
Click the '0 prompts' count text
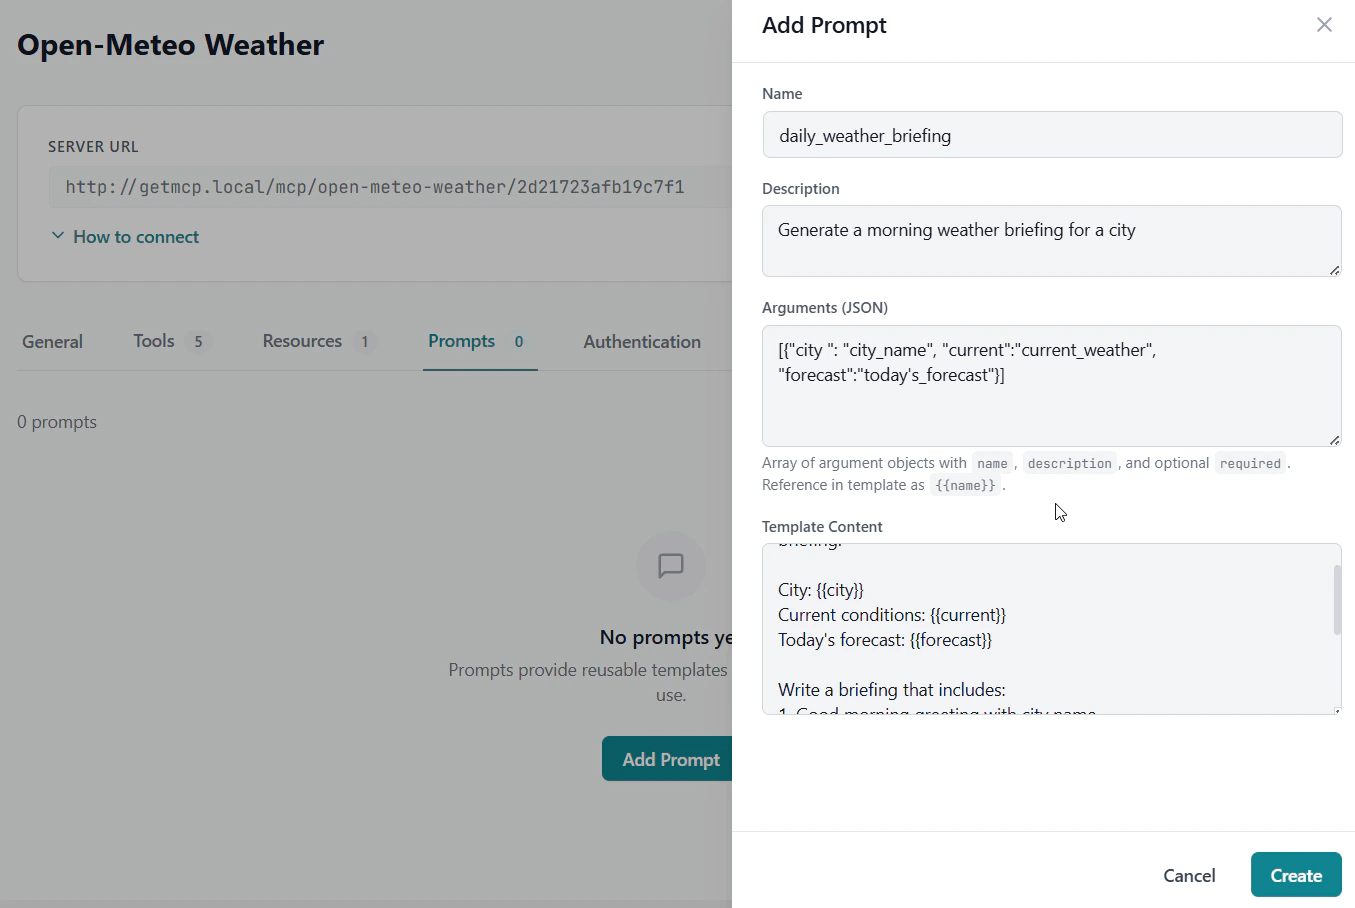tap(57, 422)
